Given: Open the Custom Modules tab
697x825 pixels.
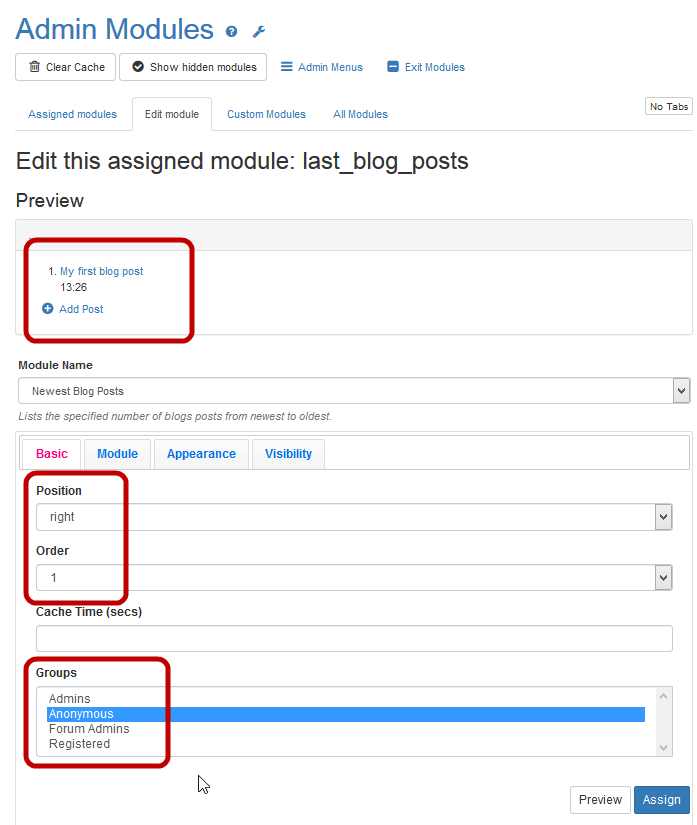Looking at the screenshot, I should pyautogui.click(x=266, y=114).
